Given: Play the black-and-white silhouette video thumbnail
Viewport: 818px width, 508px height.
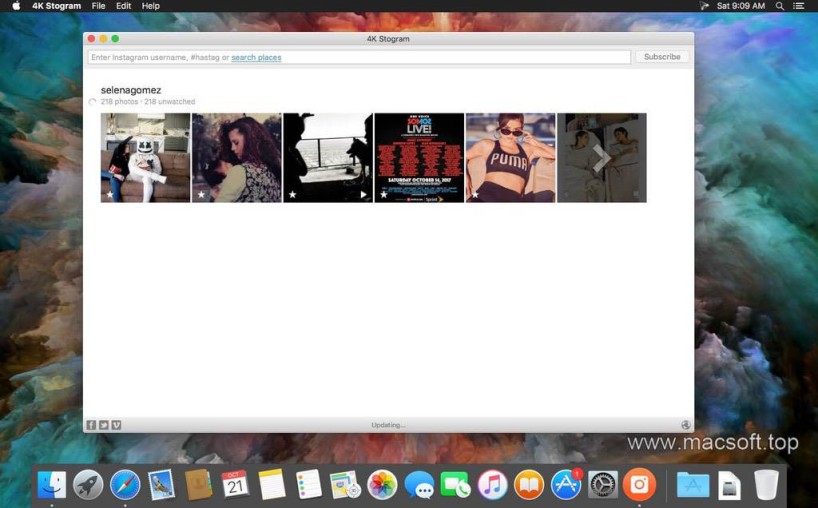Looking at the screenshot, I should pyautogui.click(x=364, y=195).
